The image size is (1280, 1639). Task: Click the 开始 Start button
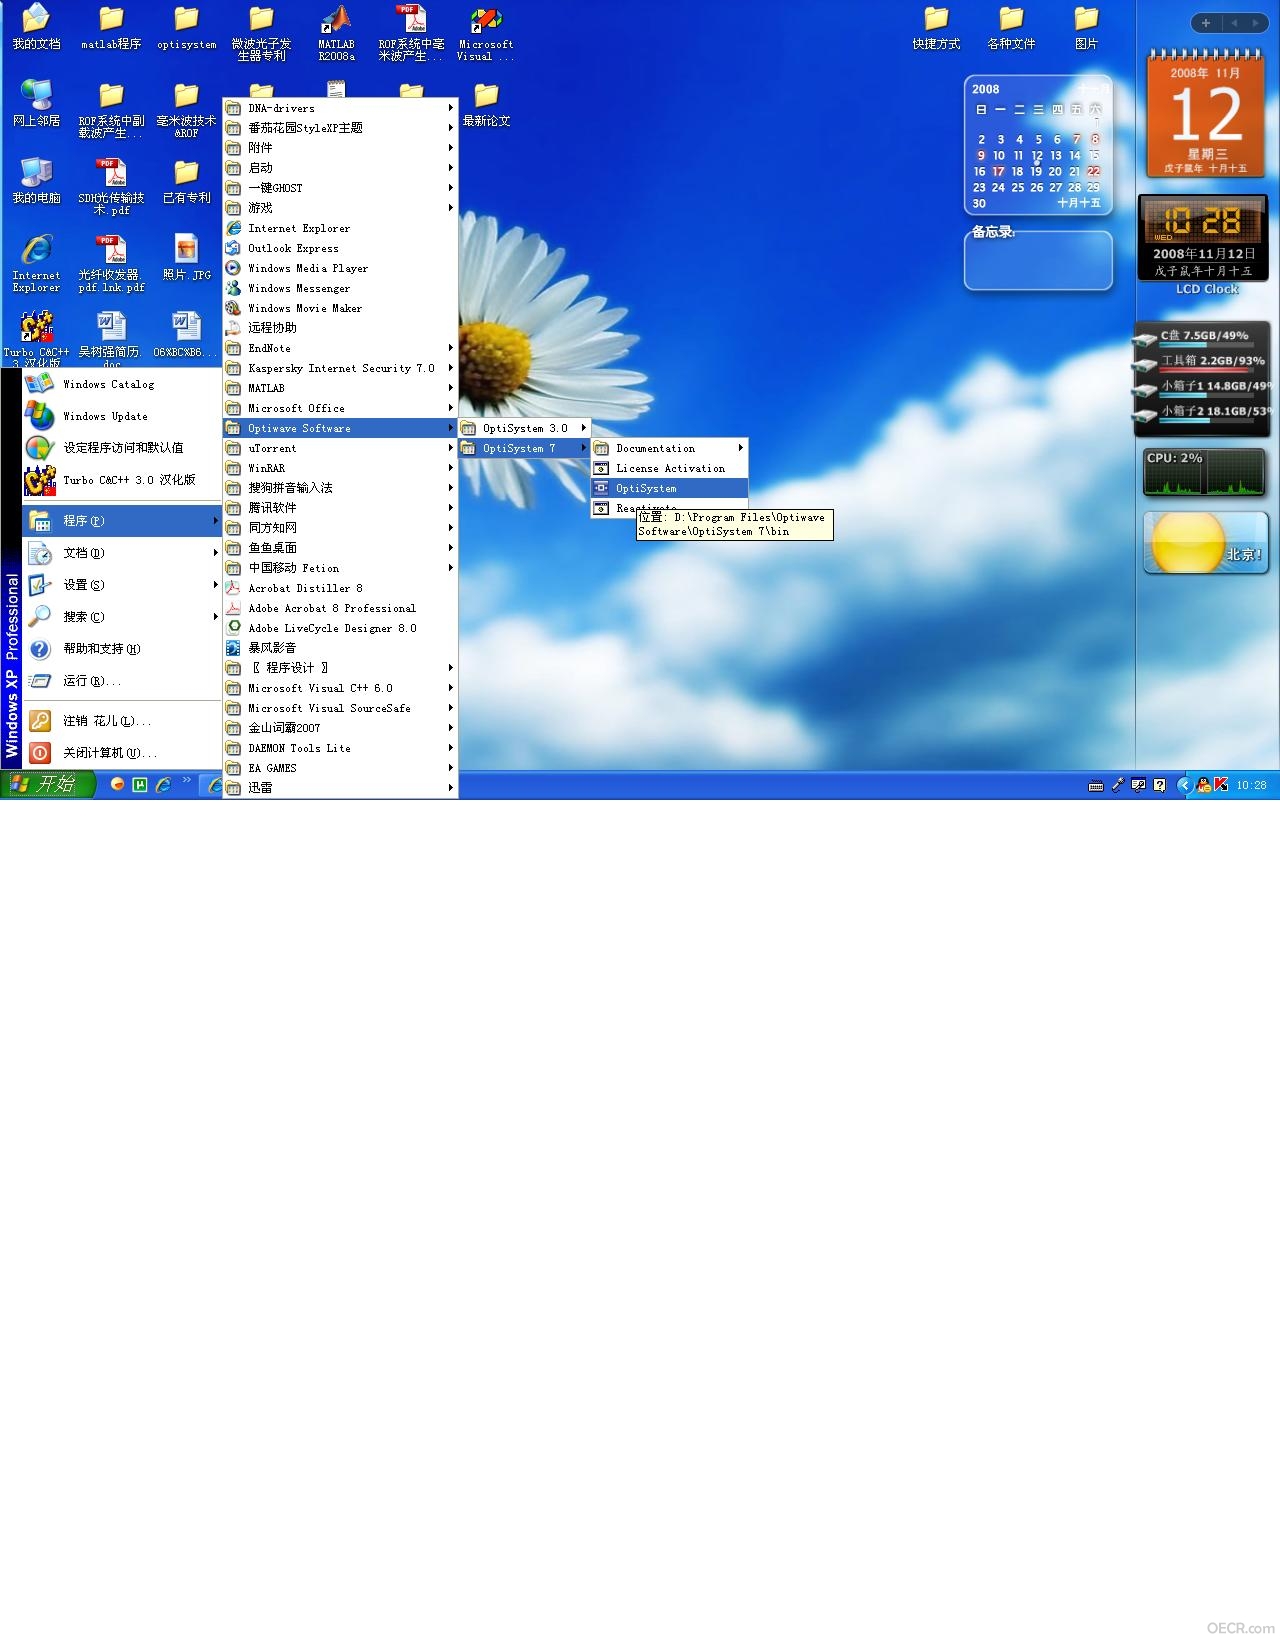pos(47,785)
